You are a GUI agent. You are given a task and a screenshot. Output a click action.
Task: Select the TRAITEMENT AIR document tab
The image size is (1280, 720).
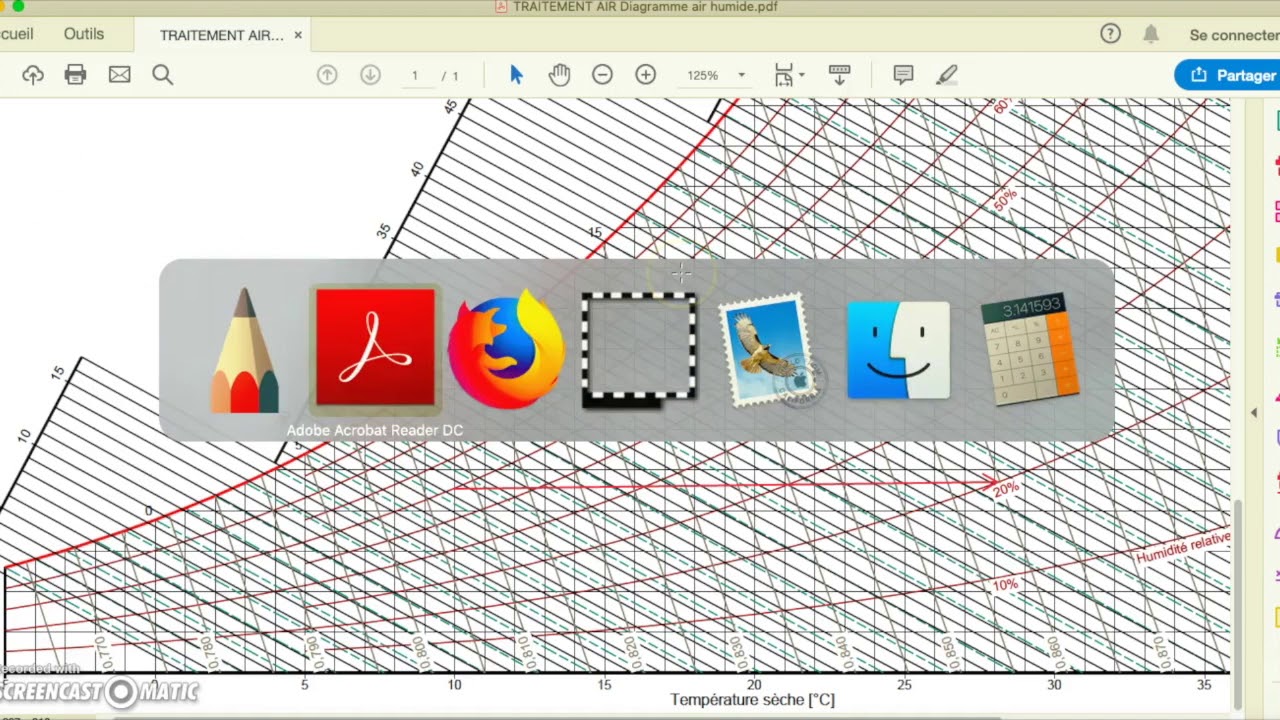222,35
